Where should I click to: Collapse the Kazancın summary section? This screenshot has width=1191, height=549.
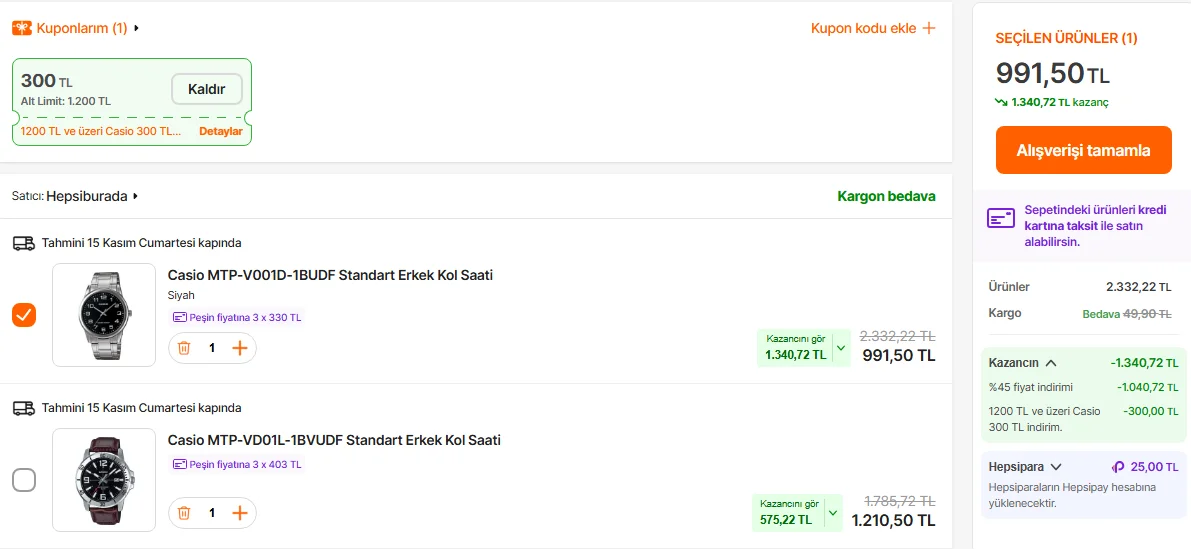point(1051,363)
